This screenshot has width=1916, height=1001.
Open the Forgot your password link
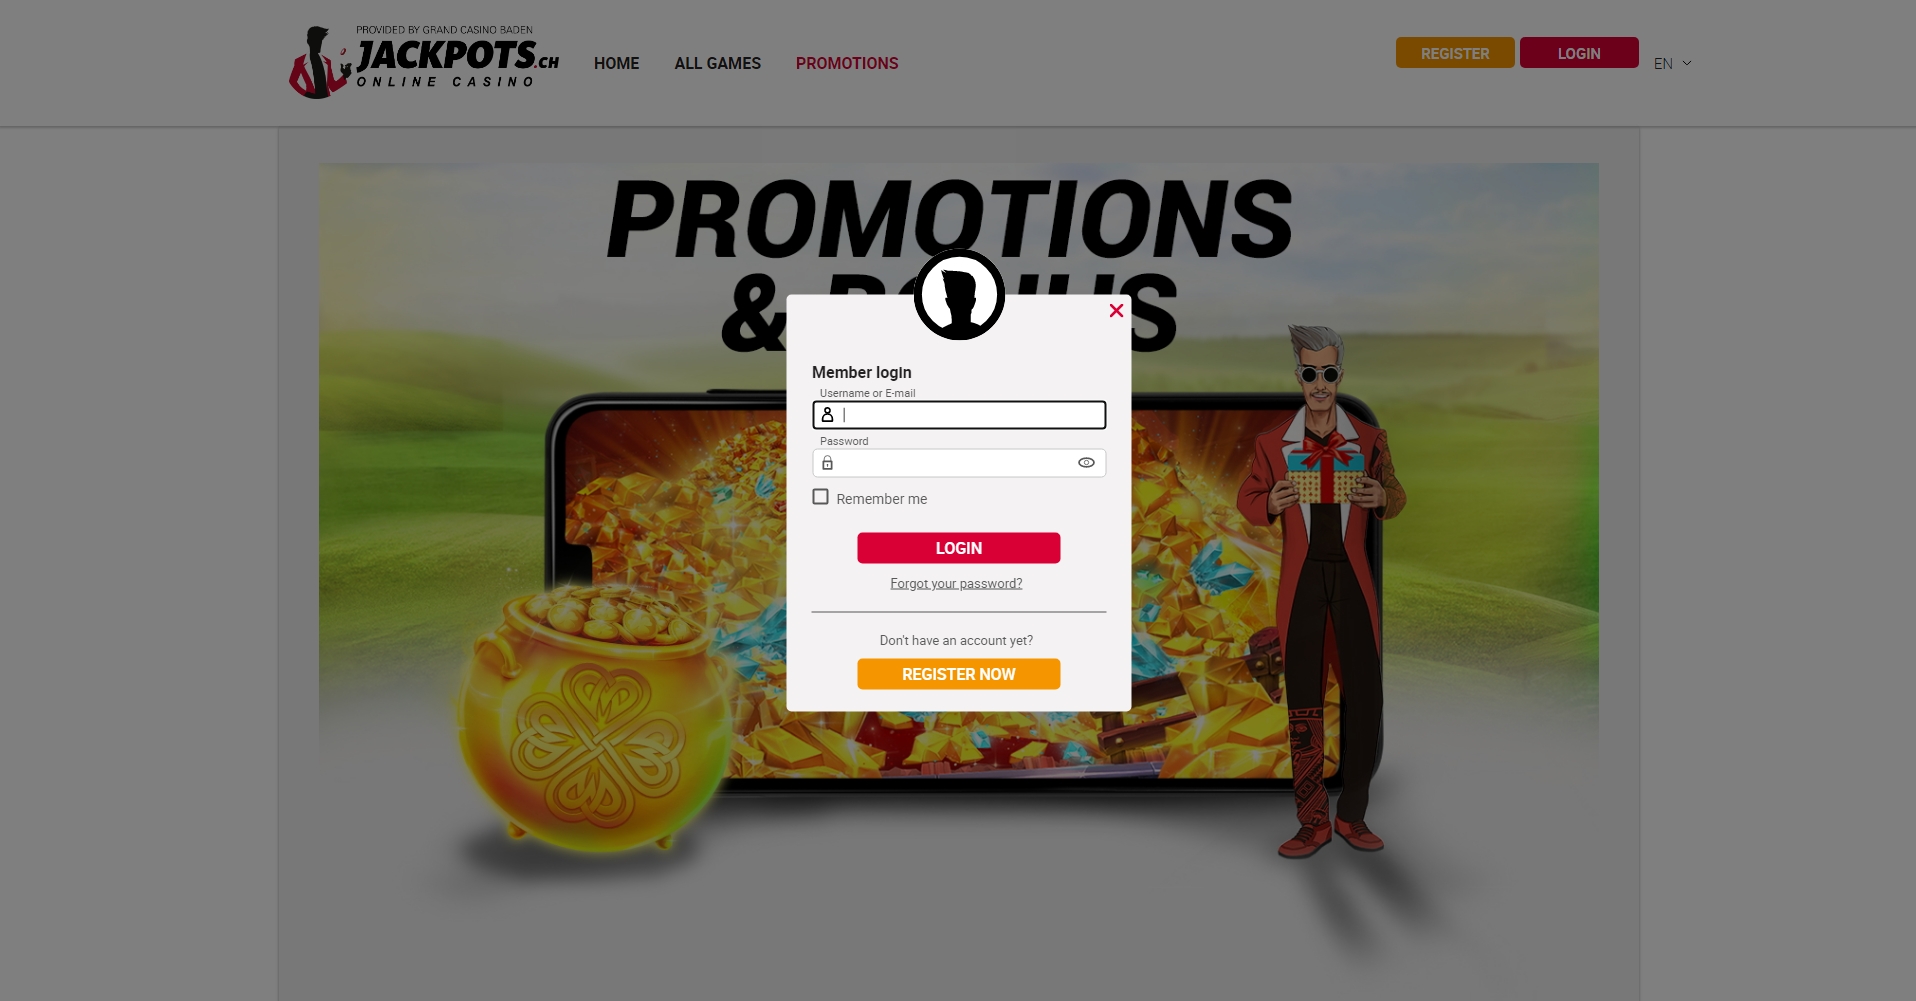[956, 583]
